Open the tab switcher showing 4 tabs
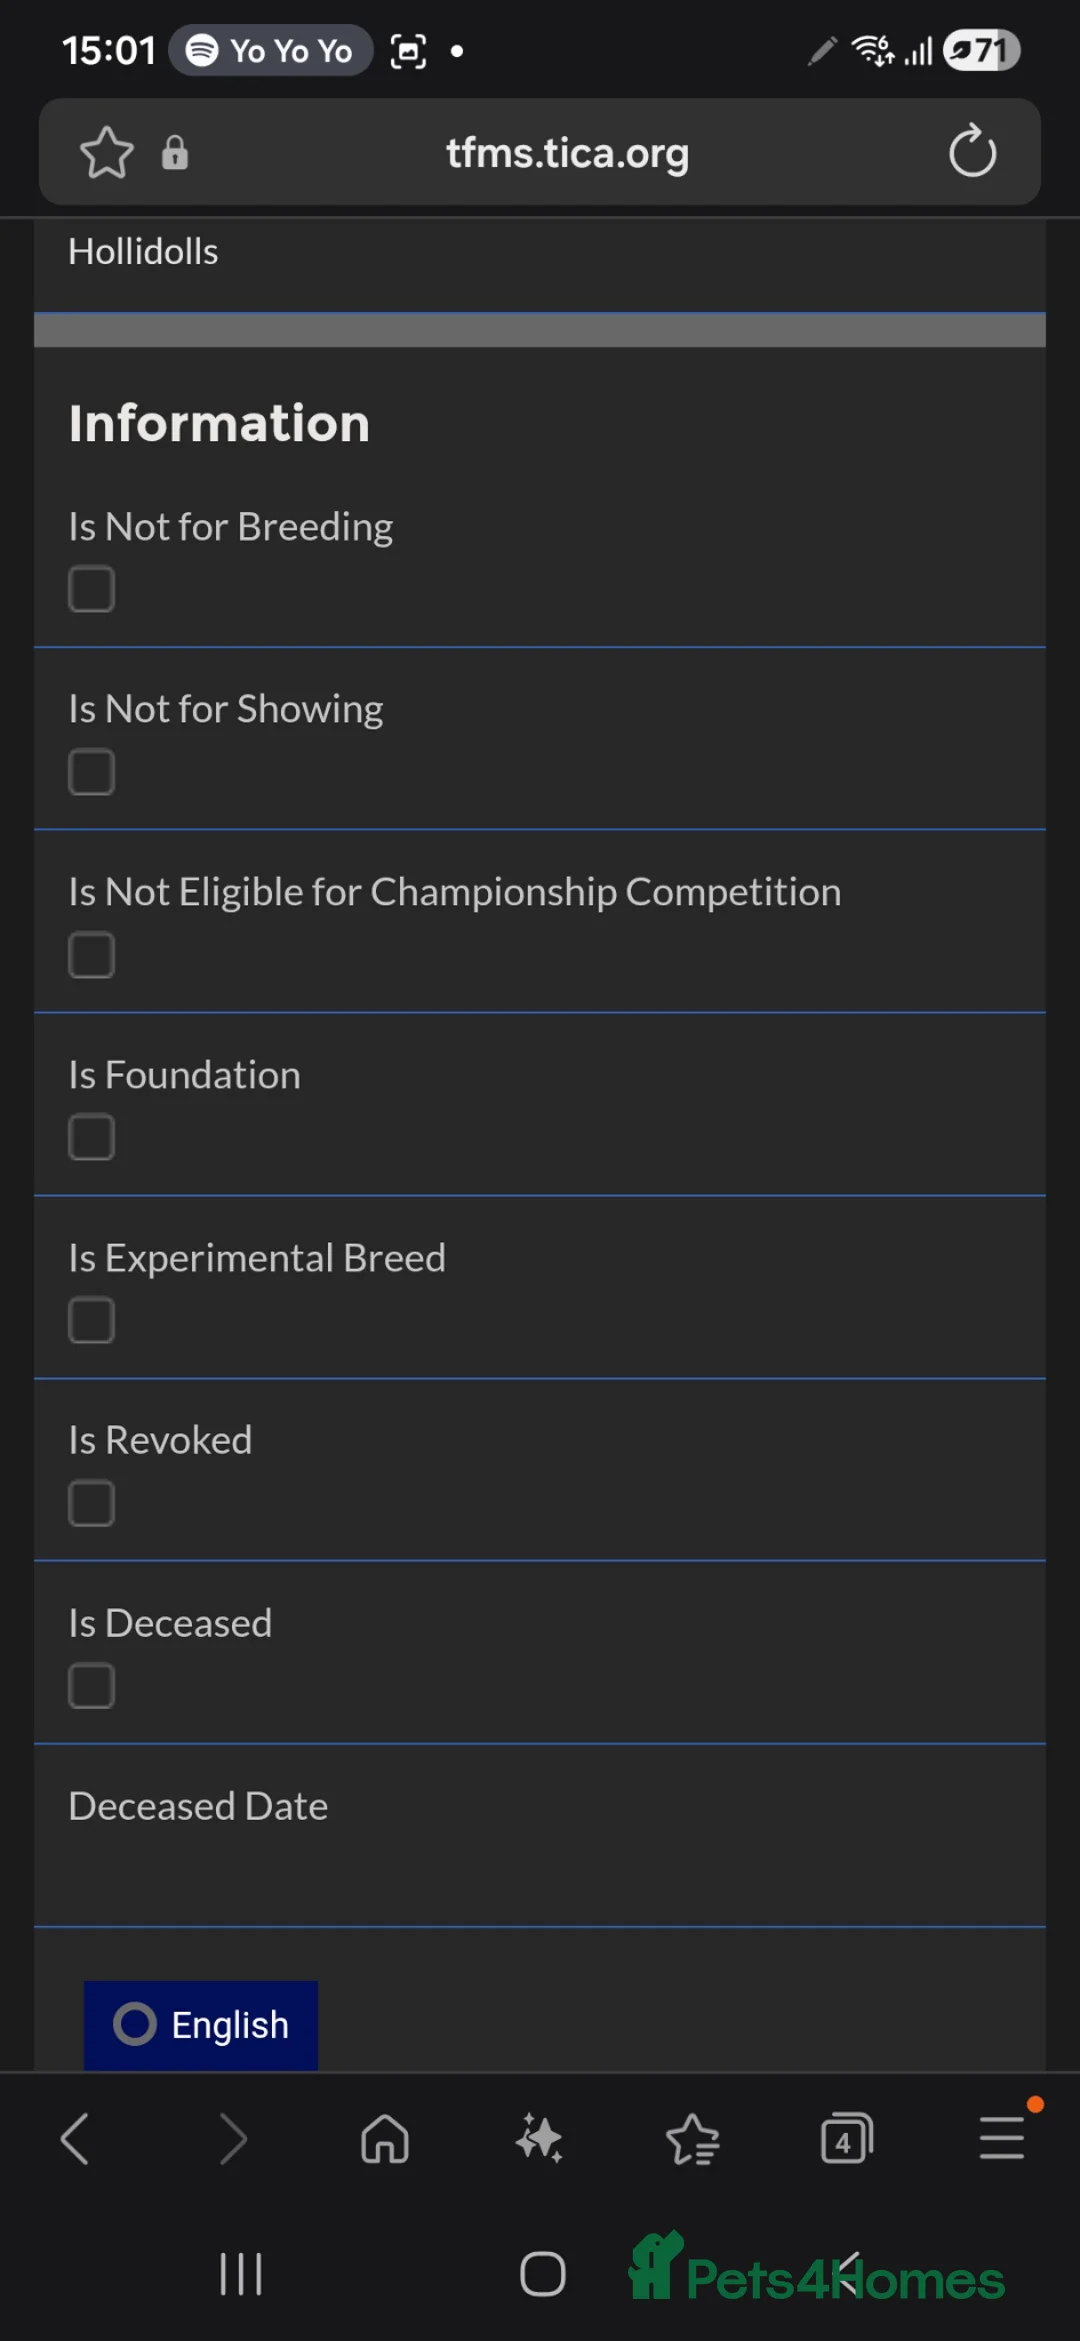The width and height of the screenshot is (1080, 2341). tap(846, 2139)
